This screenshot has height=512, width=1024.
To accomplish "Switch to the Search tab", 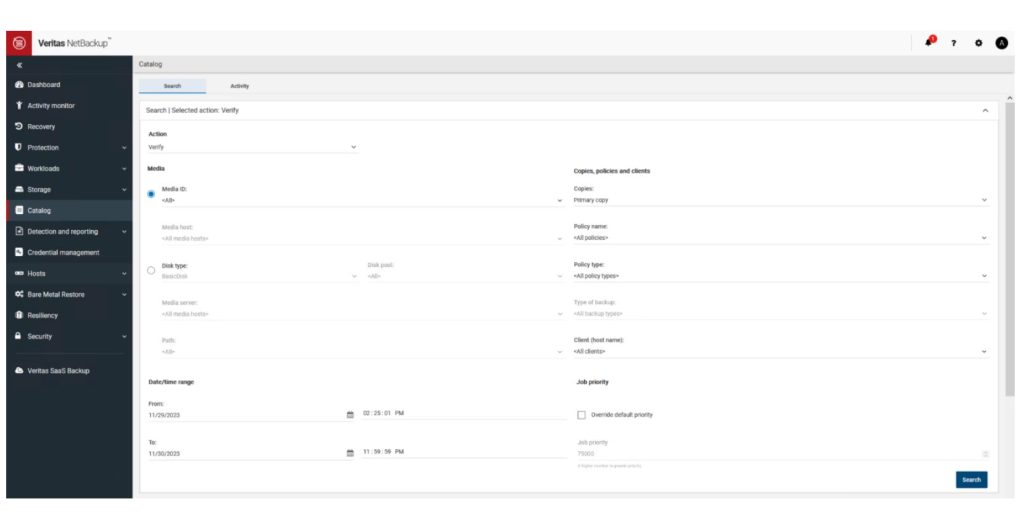I will [x=172, y=86].
